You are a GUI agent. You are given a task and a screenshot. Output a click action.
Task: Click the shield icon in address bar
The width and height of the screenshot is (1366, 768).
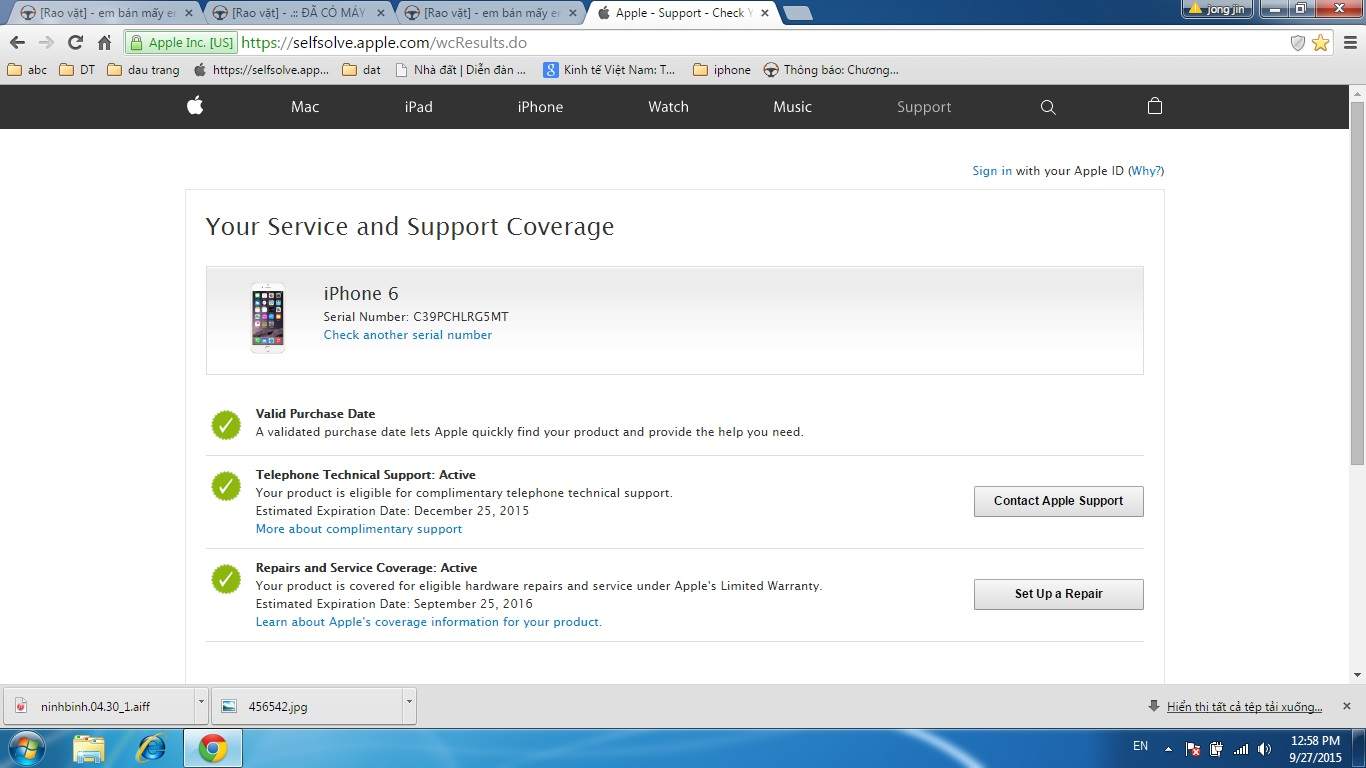click(1298, 42)
